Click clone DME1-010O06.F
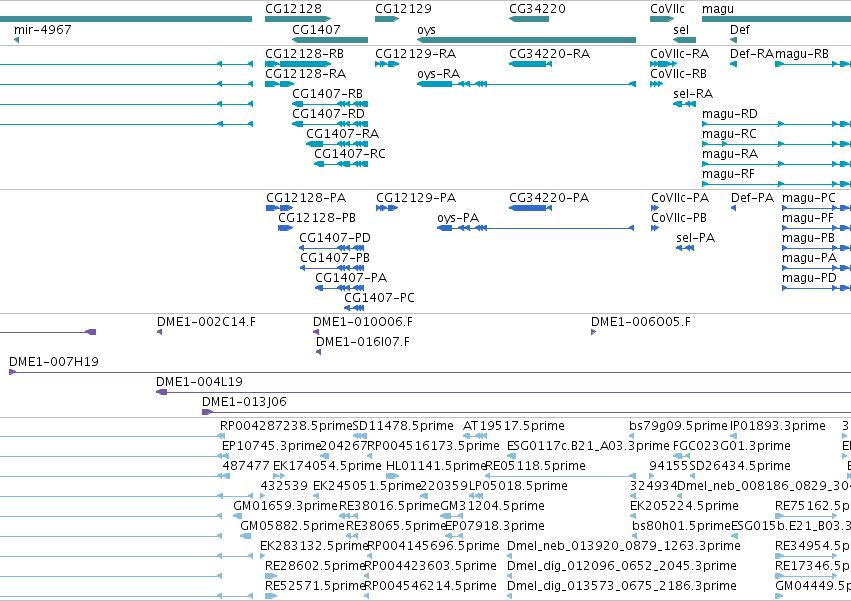The image size is (851, 601). pyautogui.click(x=316, y=332)
